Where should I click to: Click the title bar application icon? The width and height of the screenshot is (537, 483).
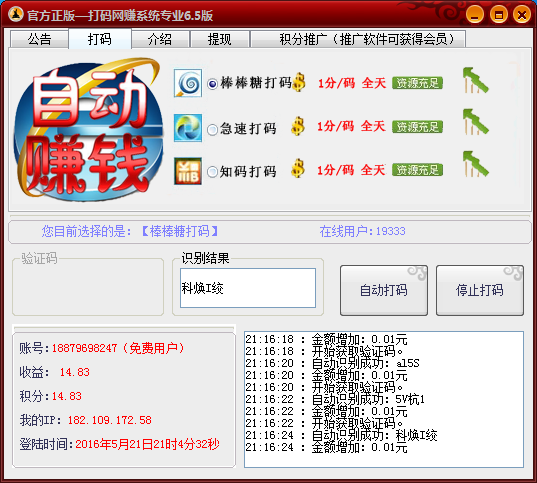(x=16, y=14)
